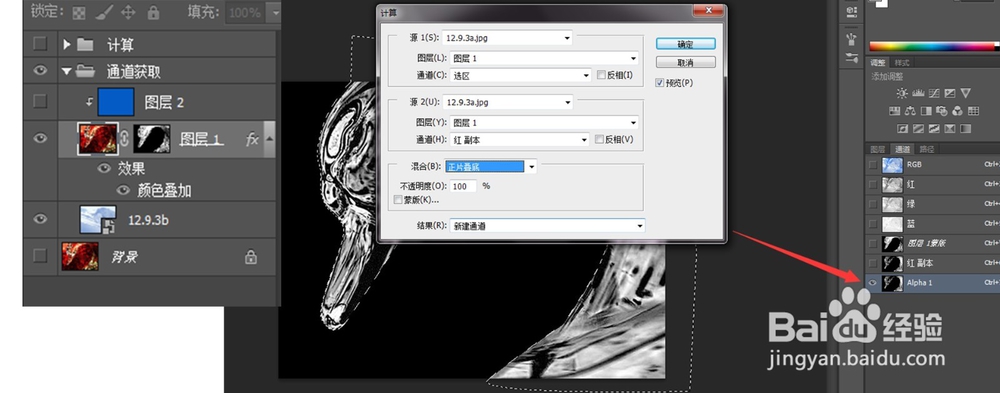Open source 2 通道(H) dropdown
Screen dimensions: 1000x393
click(x=520, y=139)
